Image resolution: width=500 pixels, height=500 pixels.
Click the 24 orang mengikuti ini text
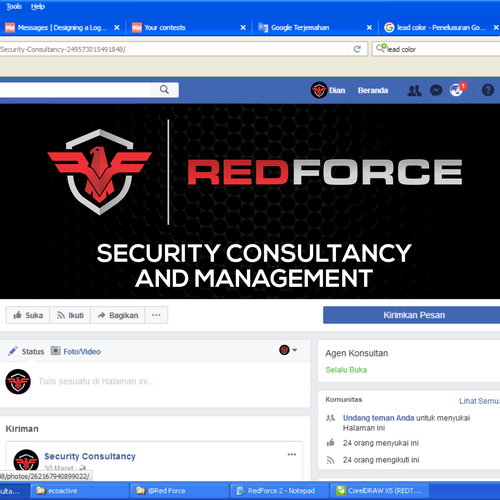pos(381,460)
